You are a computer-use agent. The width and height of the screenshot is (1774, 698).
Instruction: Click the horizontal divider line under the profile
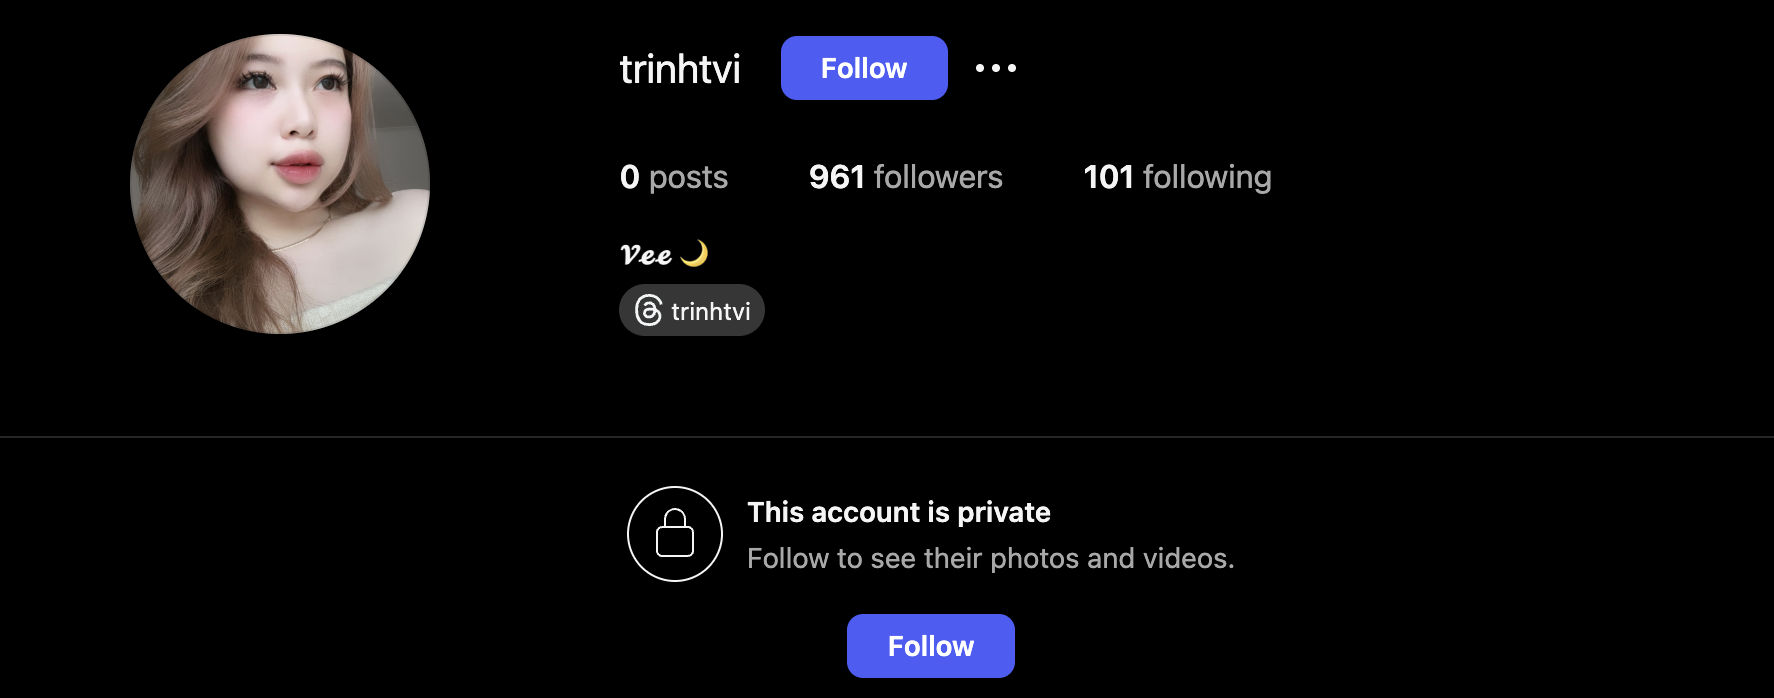(887, 437)
